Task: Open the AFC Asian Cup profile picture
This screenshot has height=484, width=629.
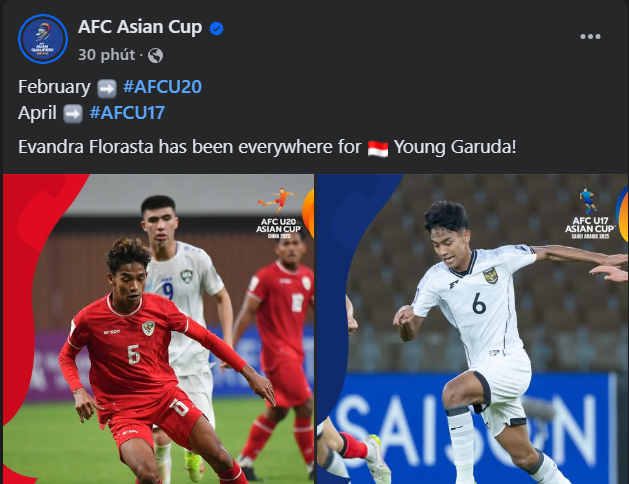Action: [43, 39]
